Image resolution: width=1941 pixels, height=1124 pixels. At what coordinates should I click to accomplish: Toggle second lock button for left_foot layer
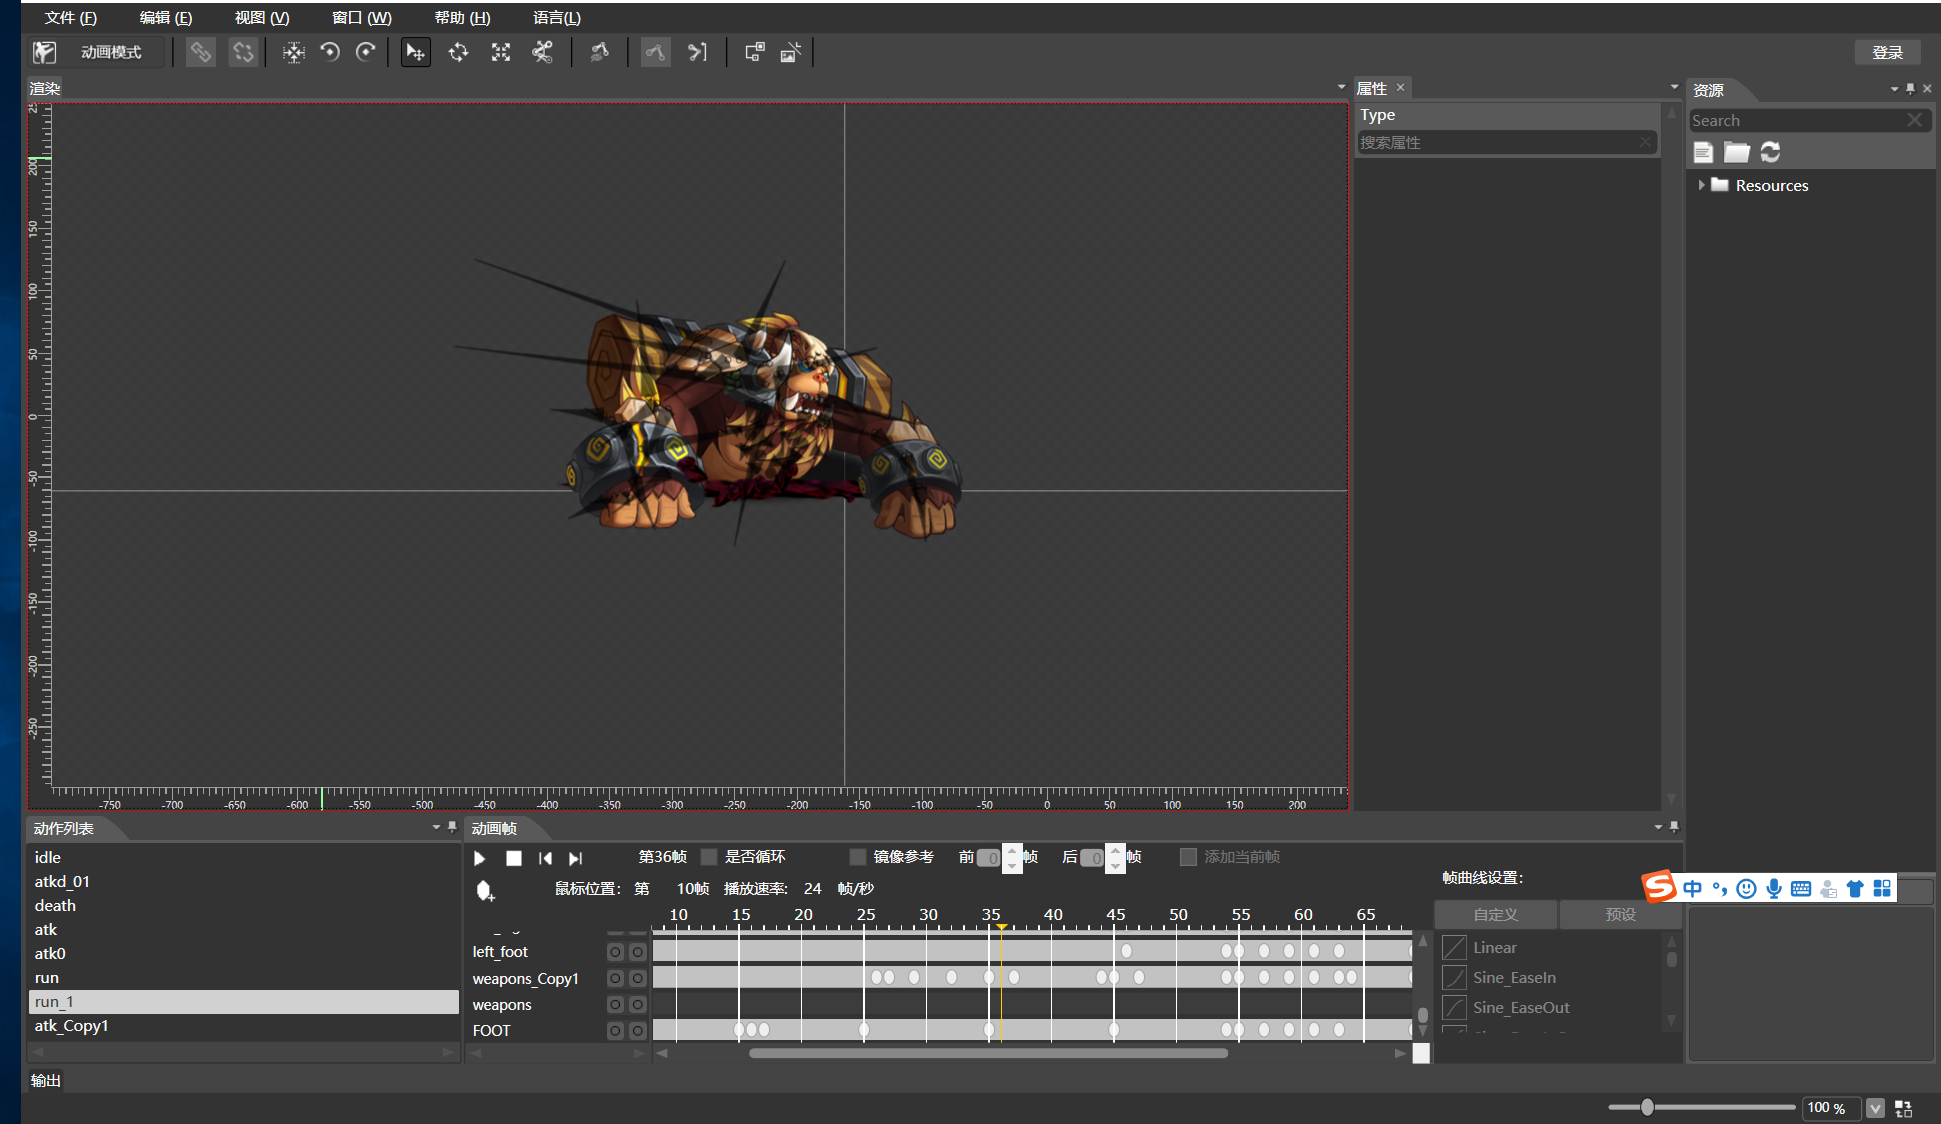(x=637, y=952)
